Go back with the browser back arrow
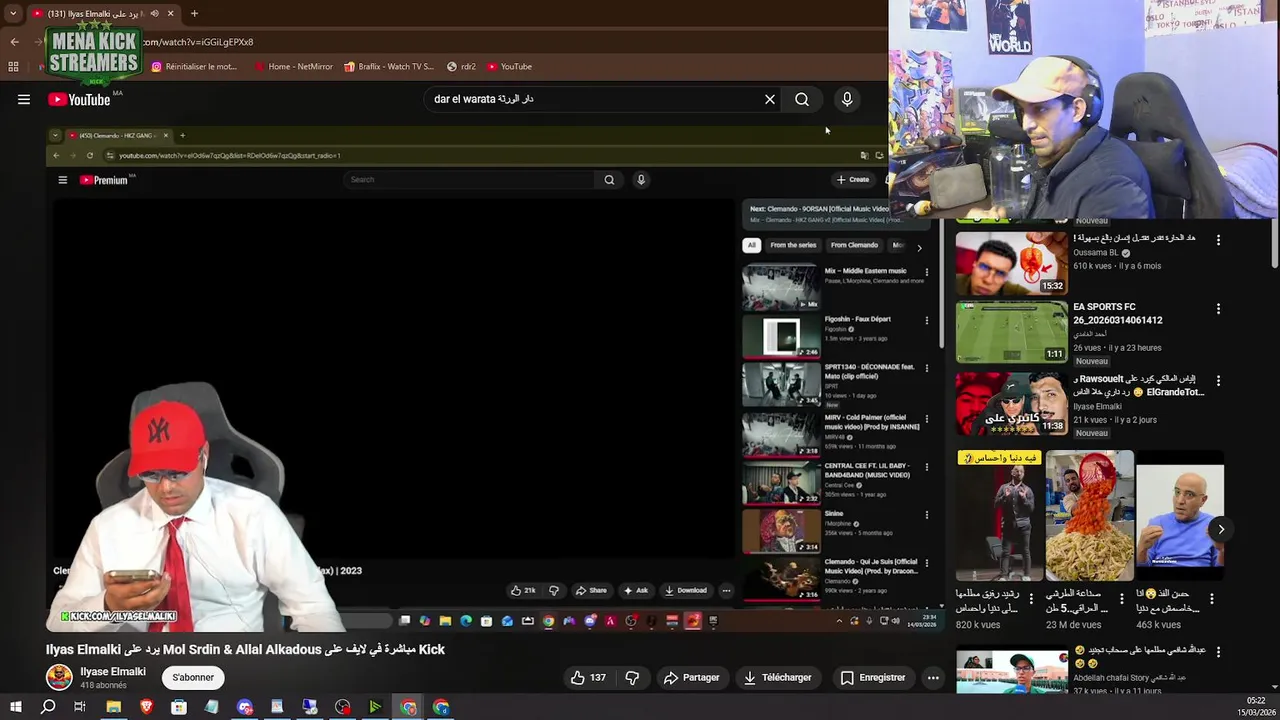 (14, 42)
